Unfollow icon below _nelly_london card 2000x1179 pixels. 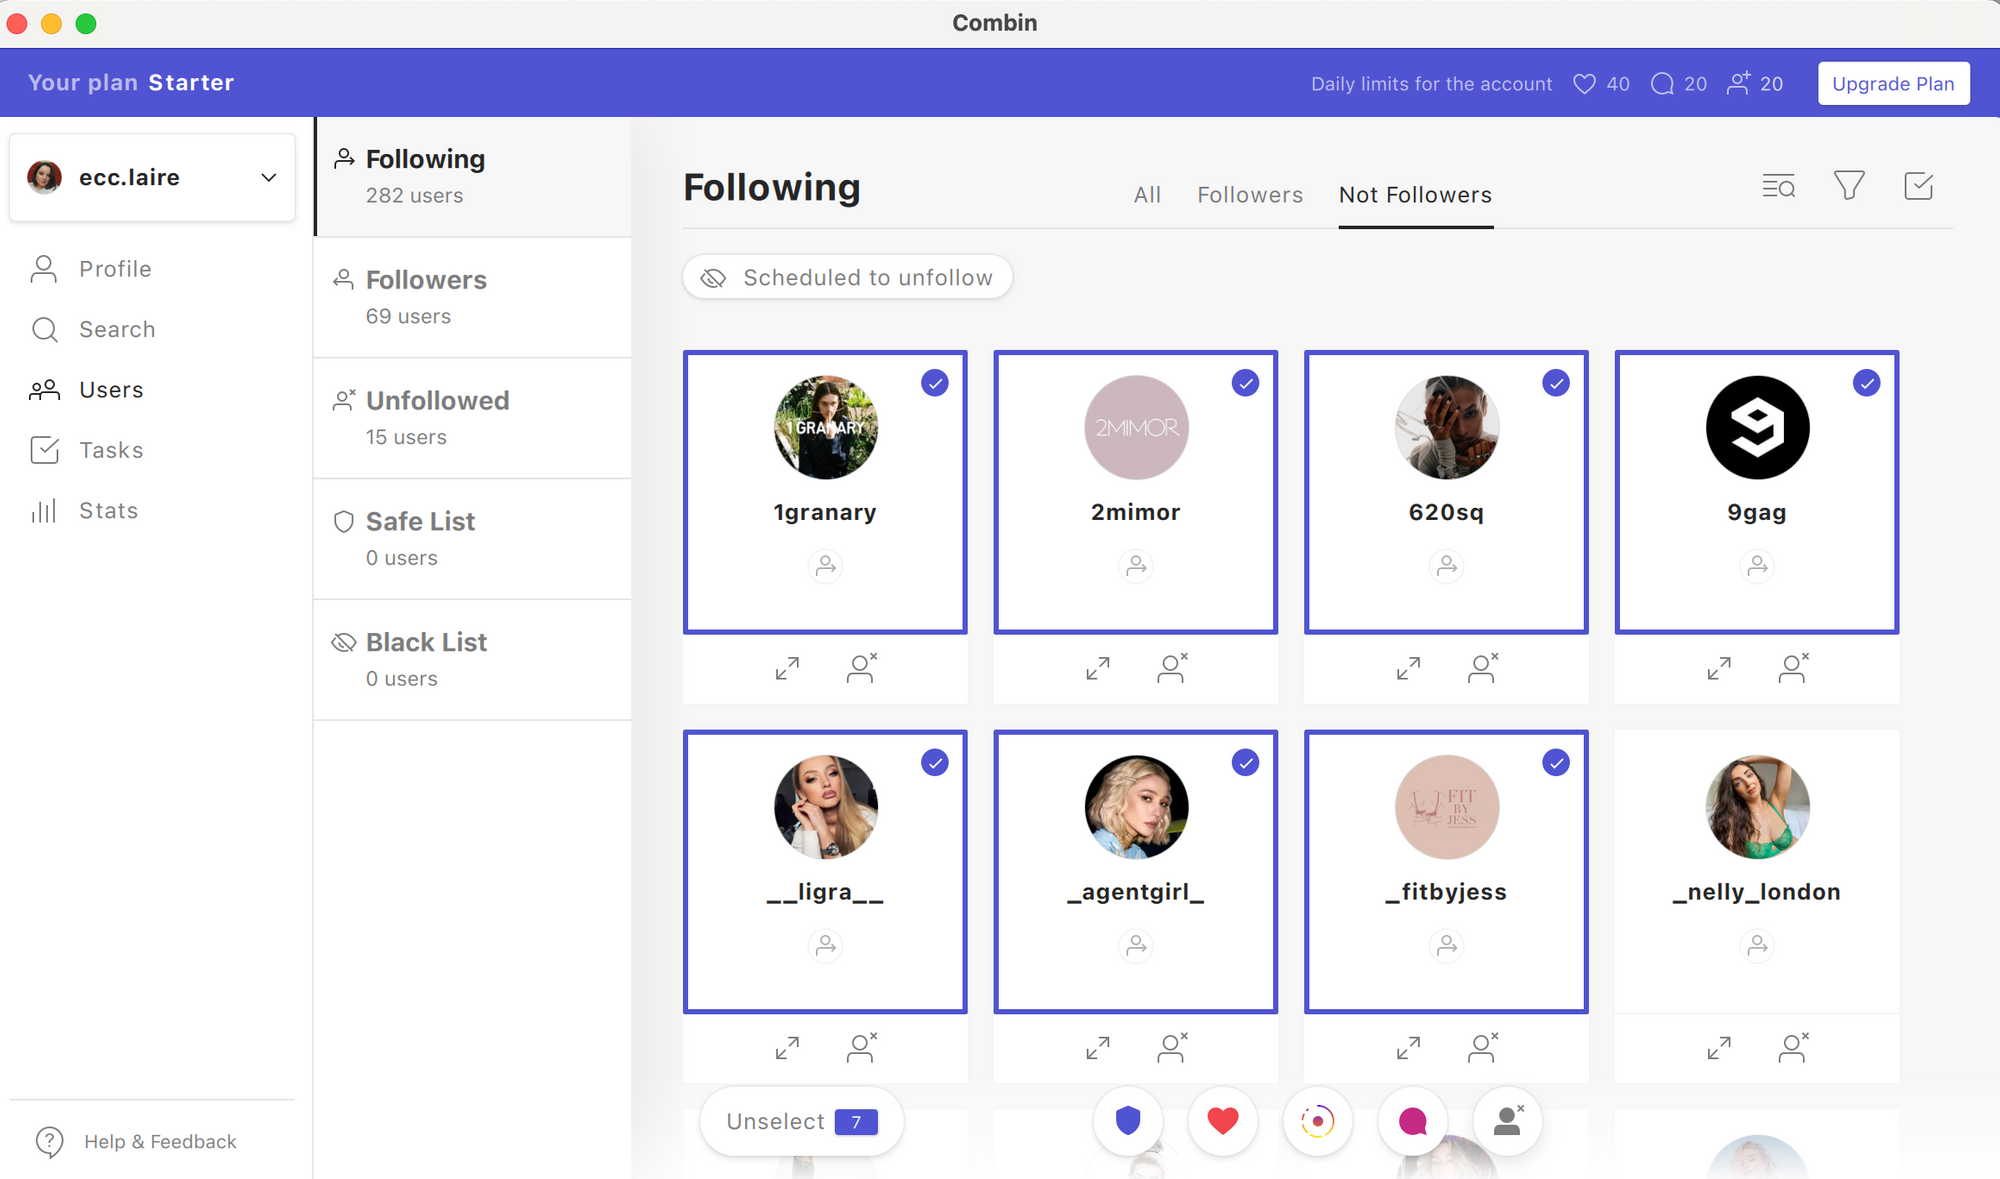[x=1794, y=1047]
